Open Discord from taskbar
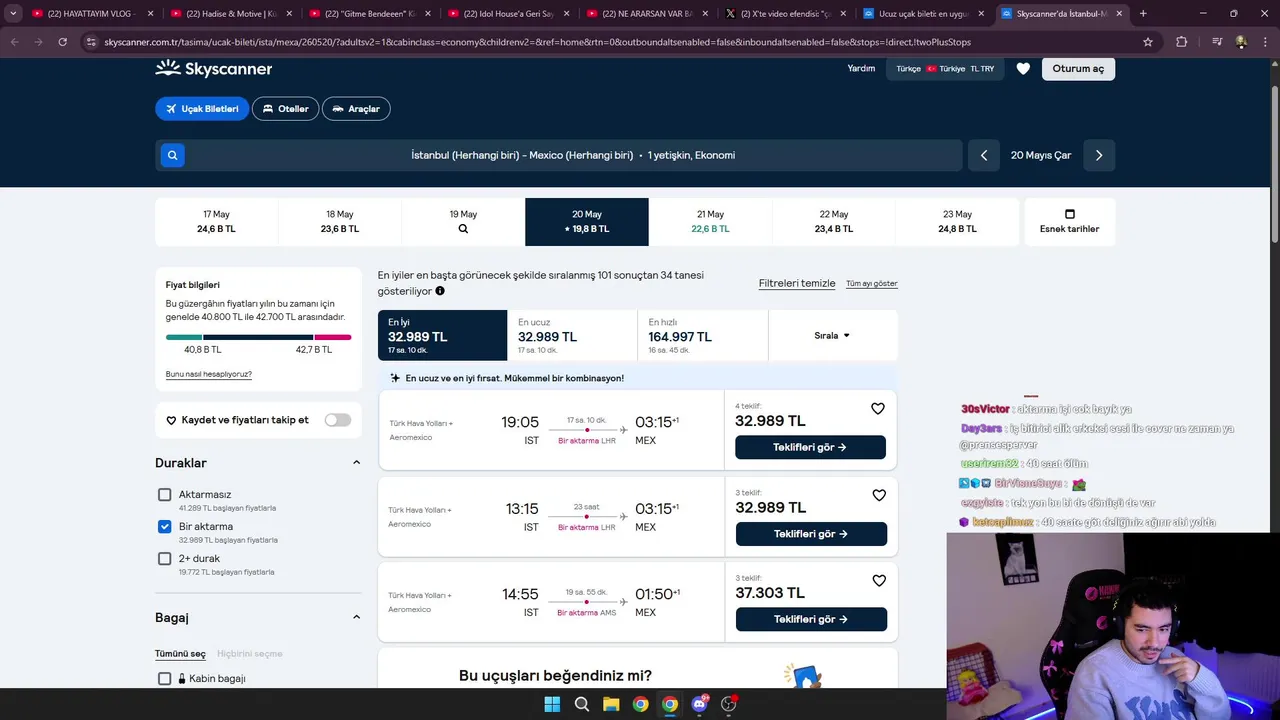Screen dimensions: 1280x720 699,704
